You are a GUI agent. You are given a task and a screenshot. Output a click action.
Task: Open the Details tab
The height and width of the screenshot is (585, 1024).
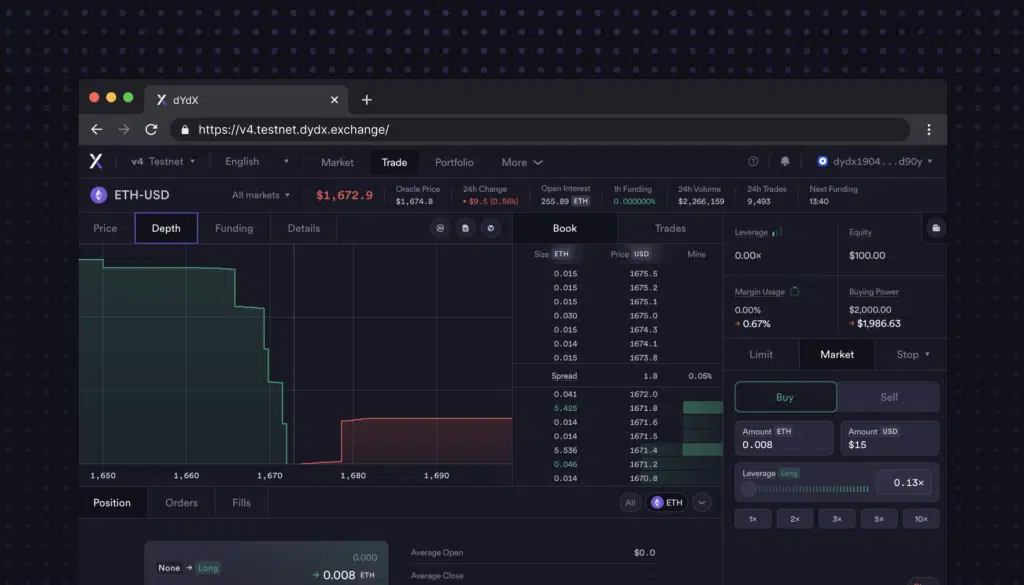pyautogui.click(x=304, y=228)
